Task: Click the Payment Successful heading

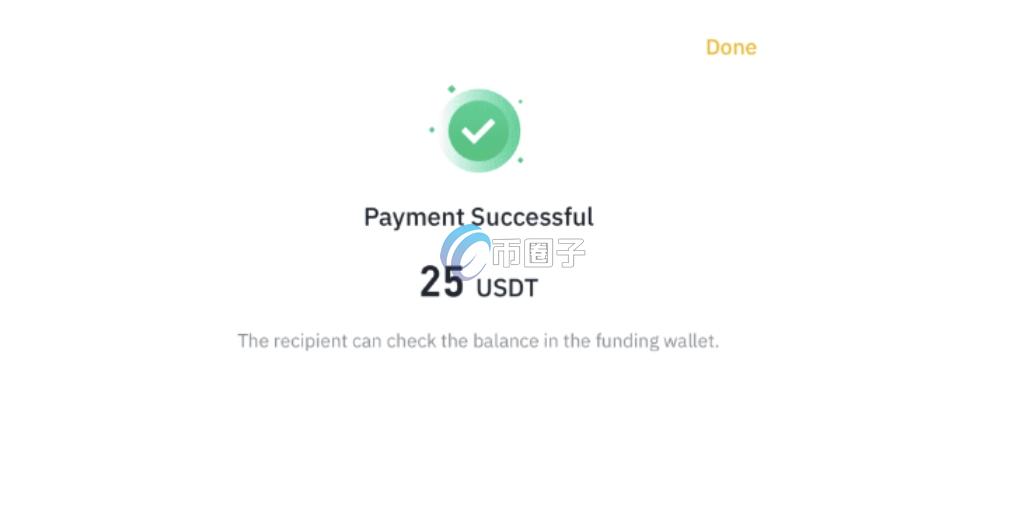Action: pyautogui.click(x=478, y=217)
